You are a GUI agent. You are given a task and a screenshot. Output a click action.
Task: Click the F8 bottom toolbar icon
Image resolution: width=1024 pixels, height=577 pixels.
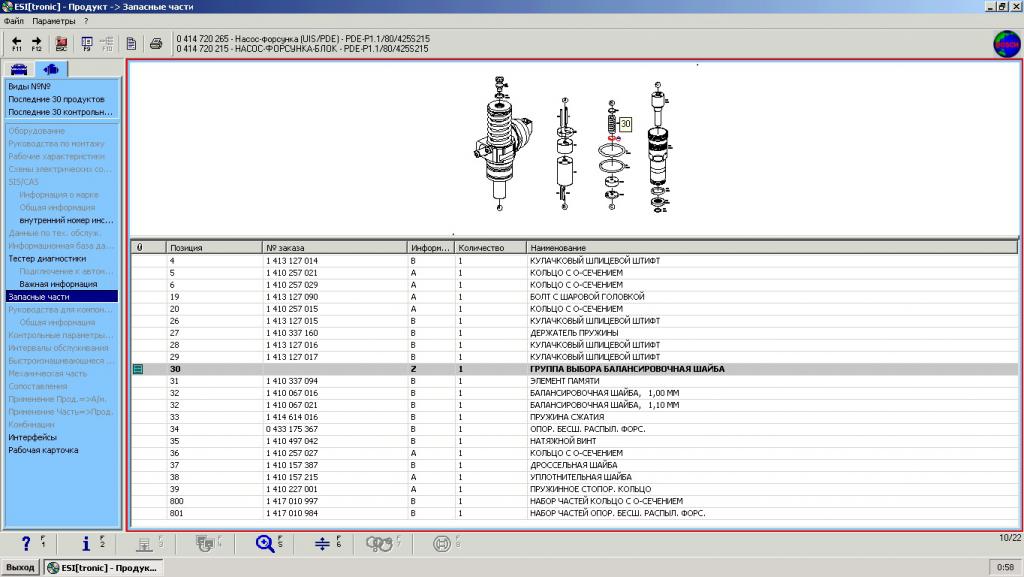[x=442, y=543]
